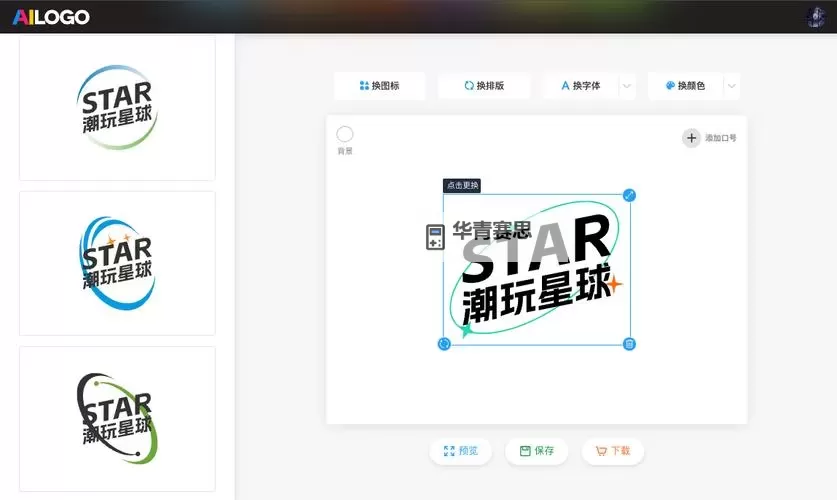Click 换图标 to change the icon
Image resolution: width=837 pixels, height=500 pixels.
[x=379, y=86]
